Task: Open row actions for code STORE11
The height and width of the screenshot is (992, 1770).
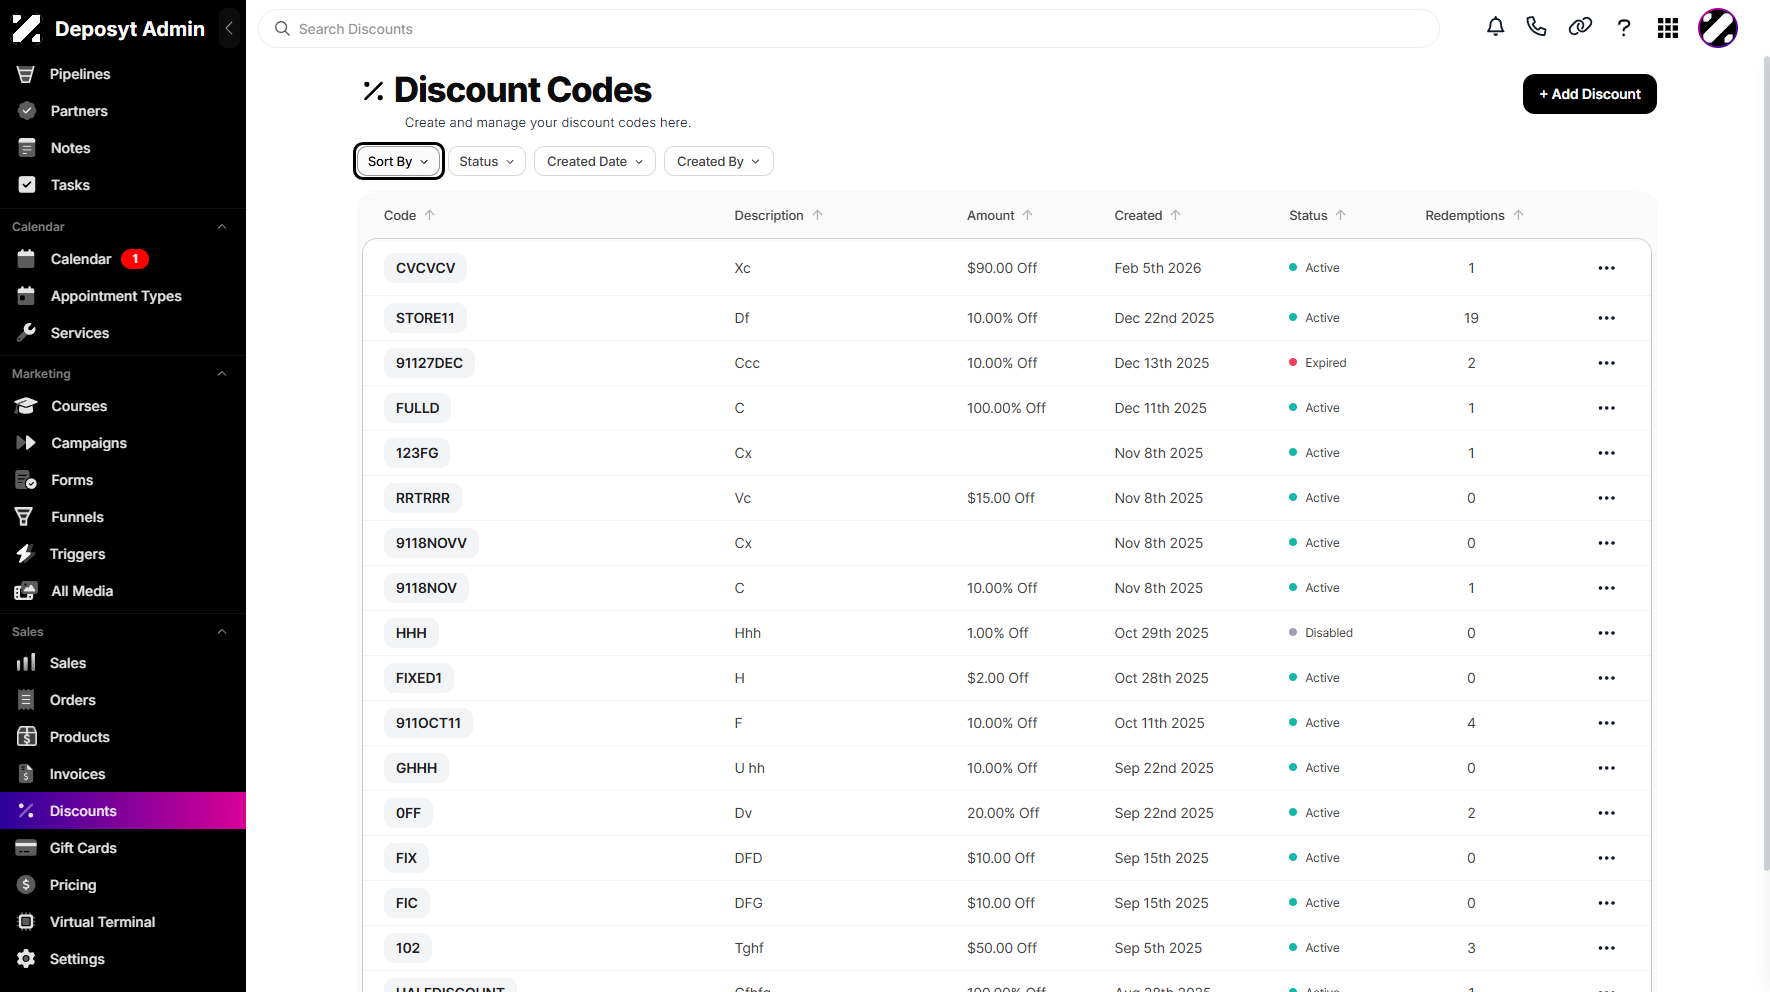Action: coord(1607,318)
